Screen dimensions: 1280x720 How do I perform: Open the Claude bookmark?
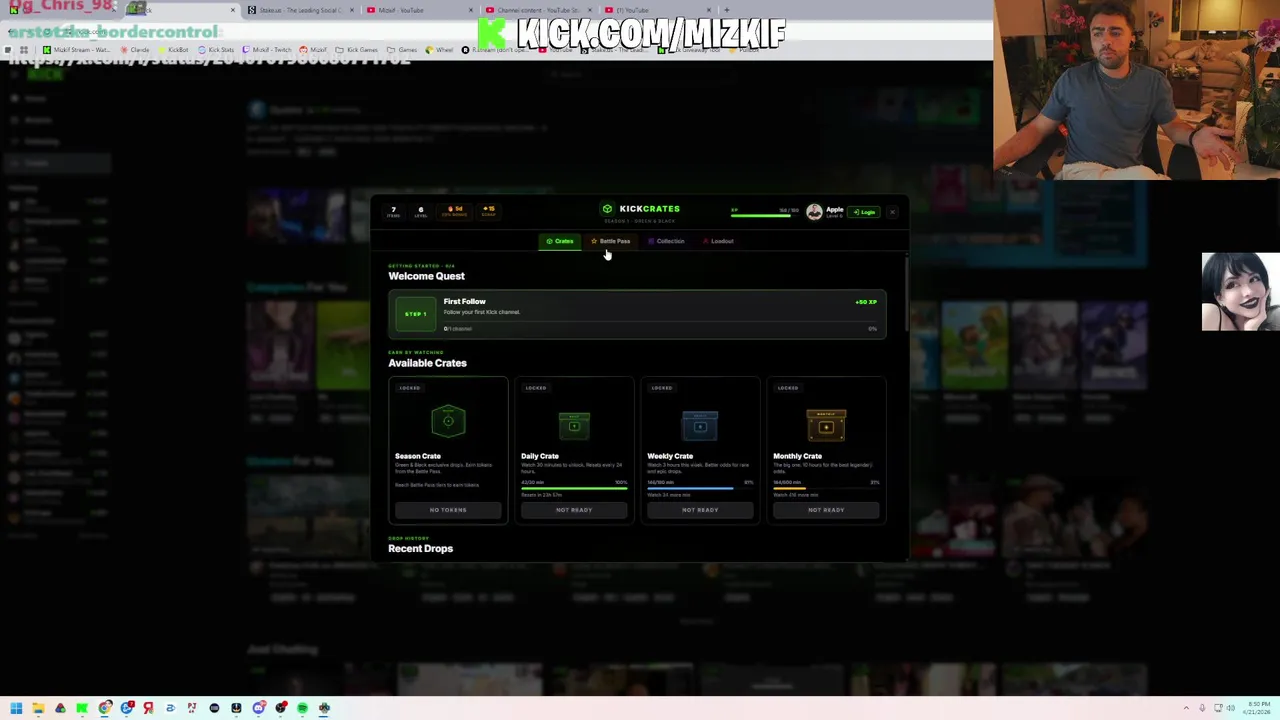coord(134,50)
